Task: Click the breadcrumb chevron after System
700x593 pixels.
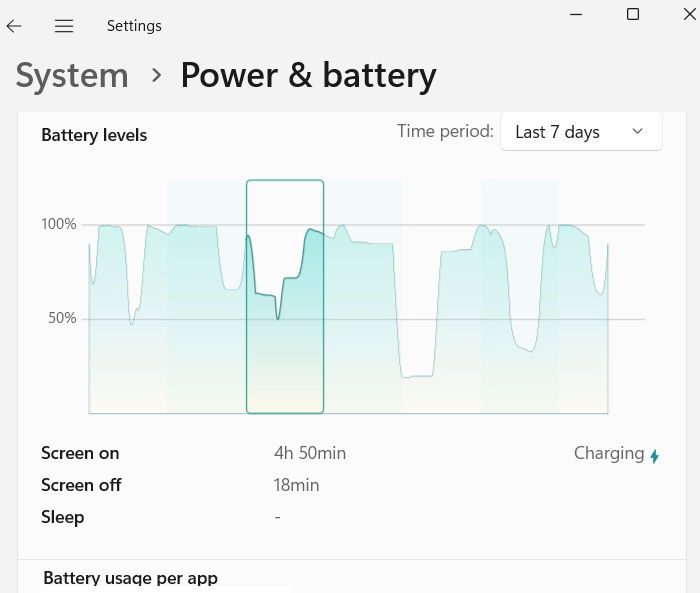Action: click(156, 75)
